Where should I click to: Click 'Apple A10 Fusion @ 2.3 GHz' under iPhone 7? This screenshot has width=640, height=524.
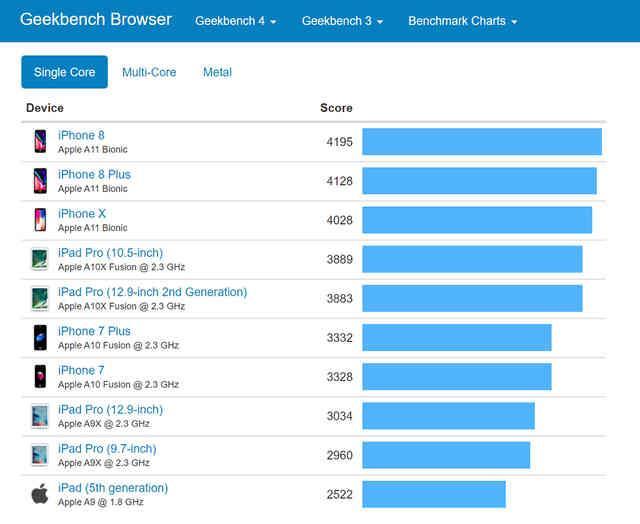point(118,384)
